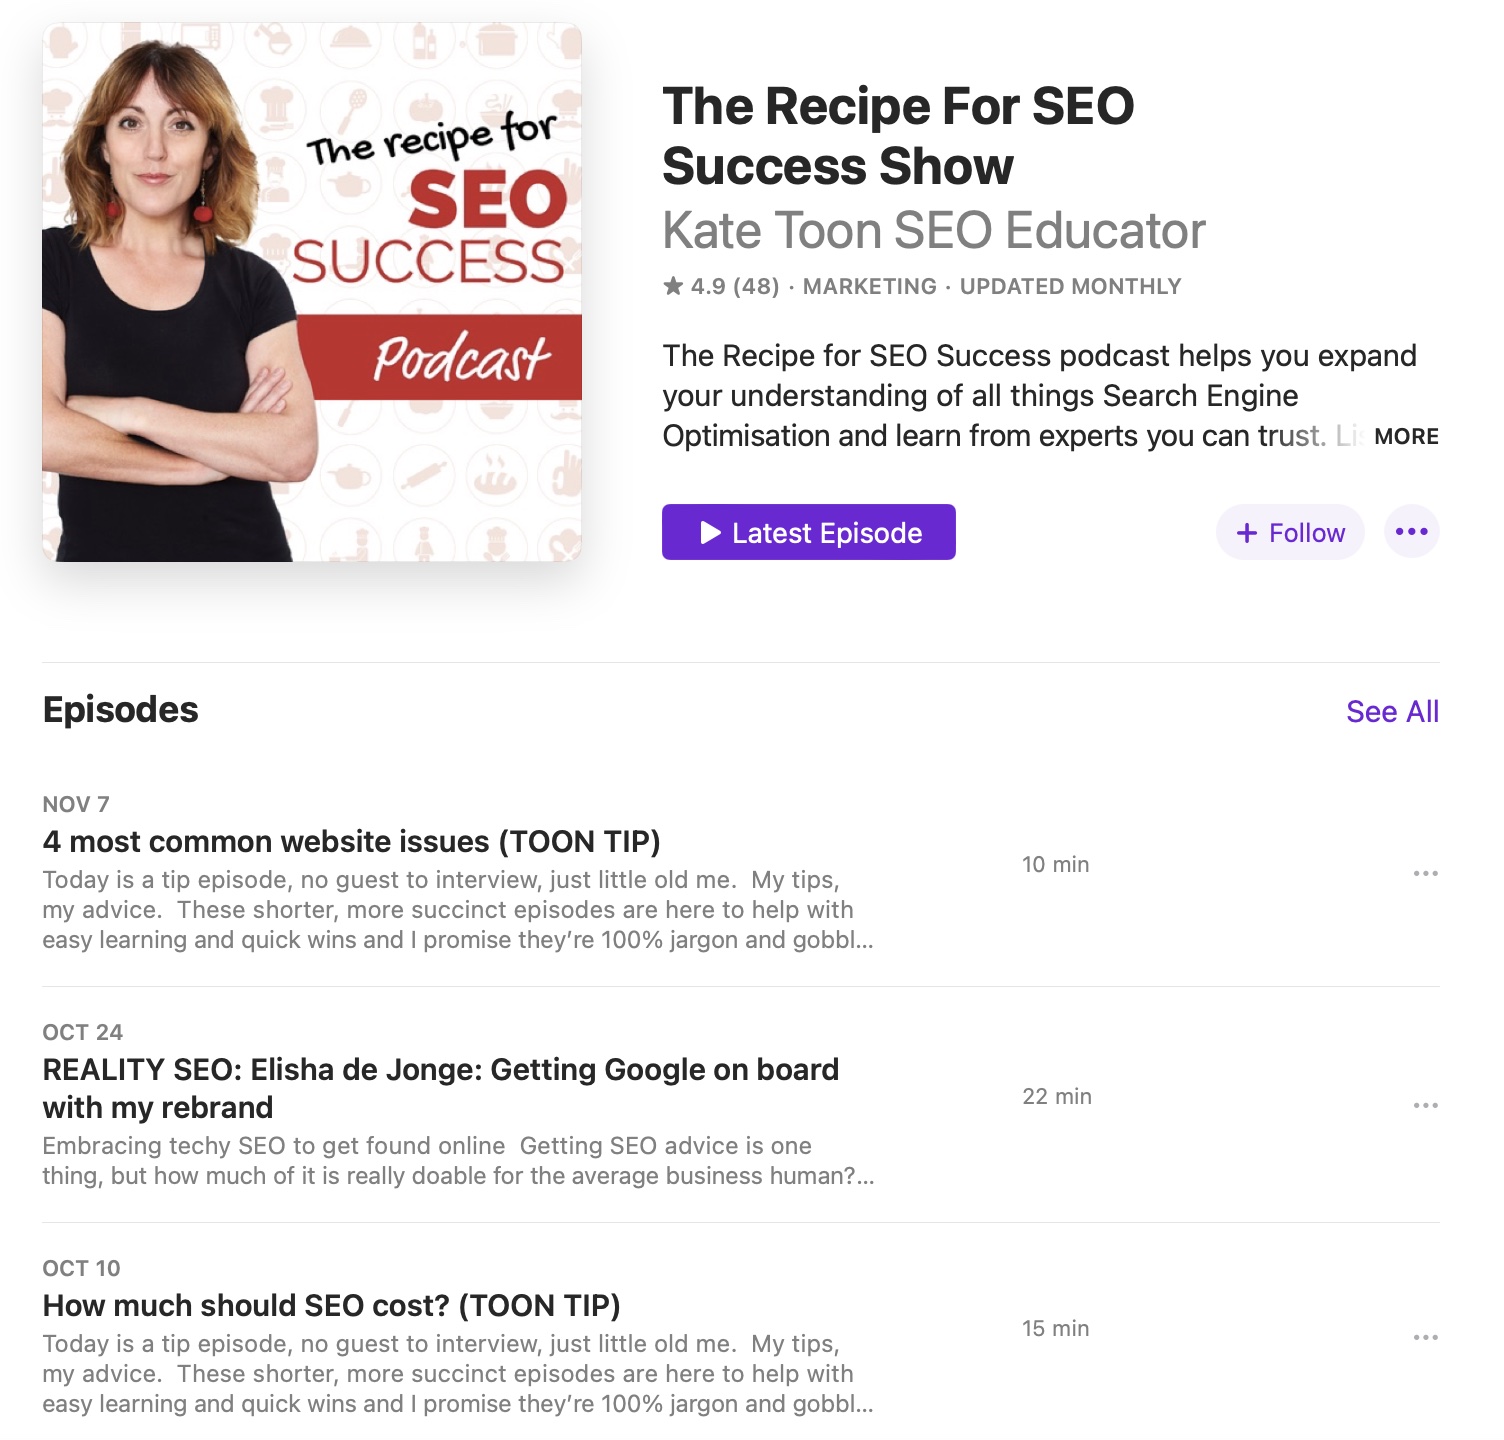
Task: Click the Nov 7 episode description text
Action: coord(458,910)
